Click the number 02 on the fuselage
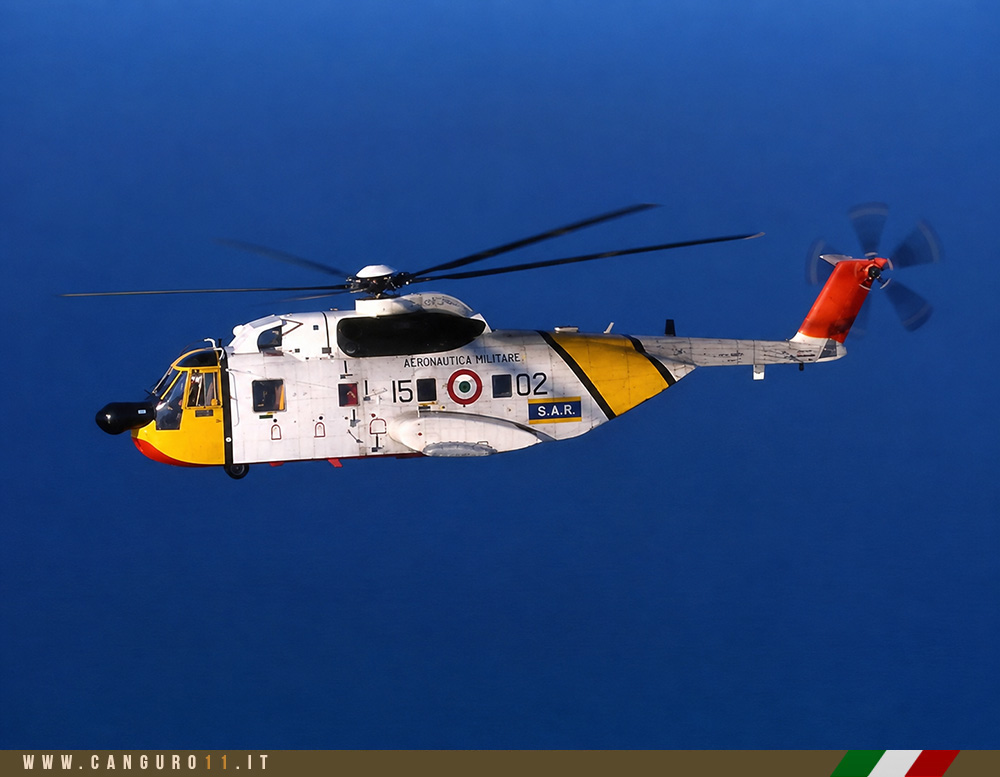Screen dimensions: 1000x777 tap(532, 384)
